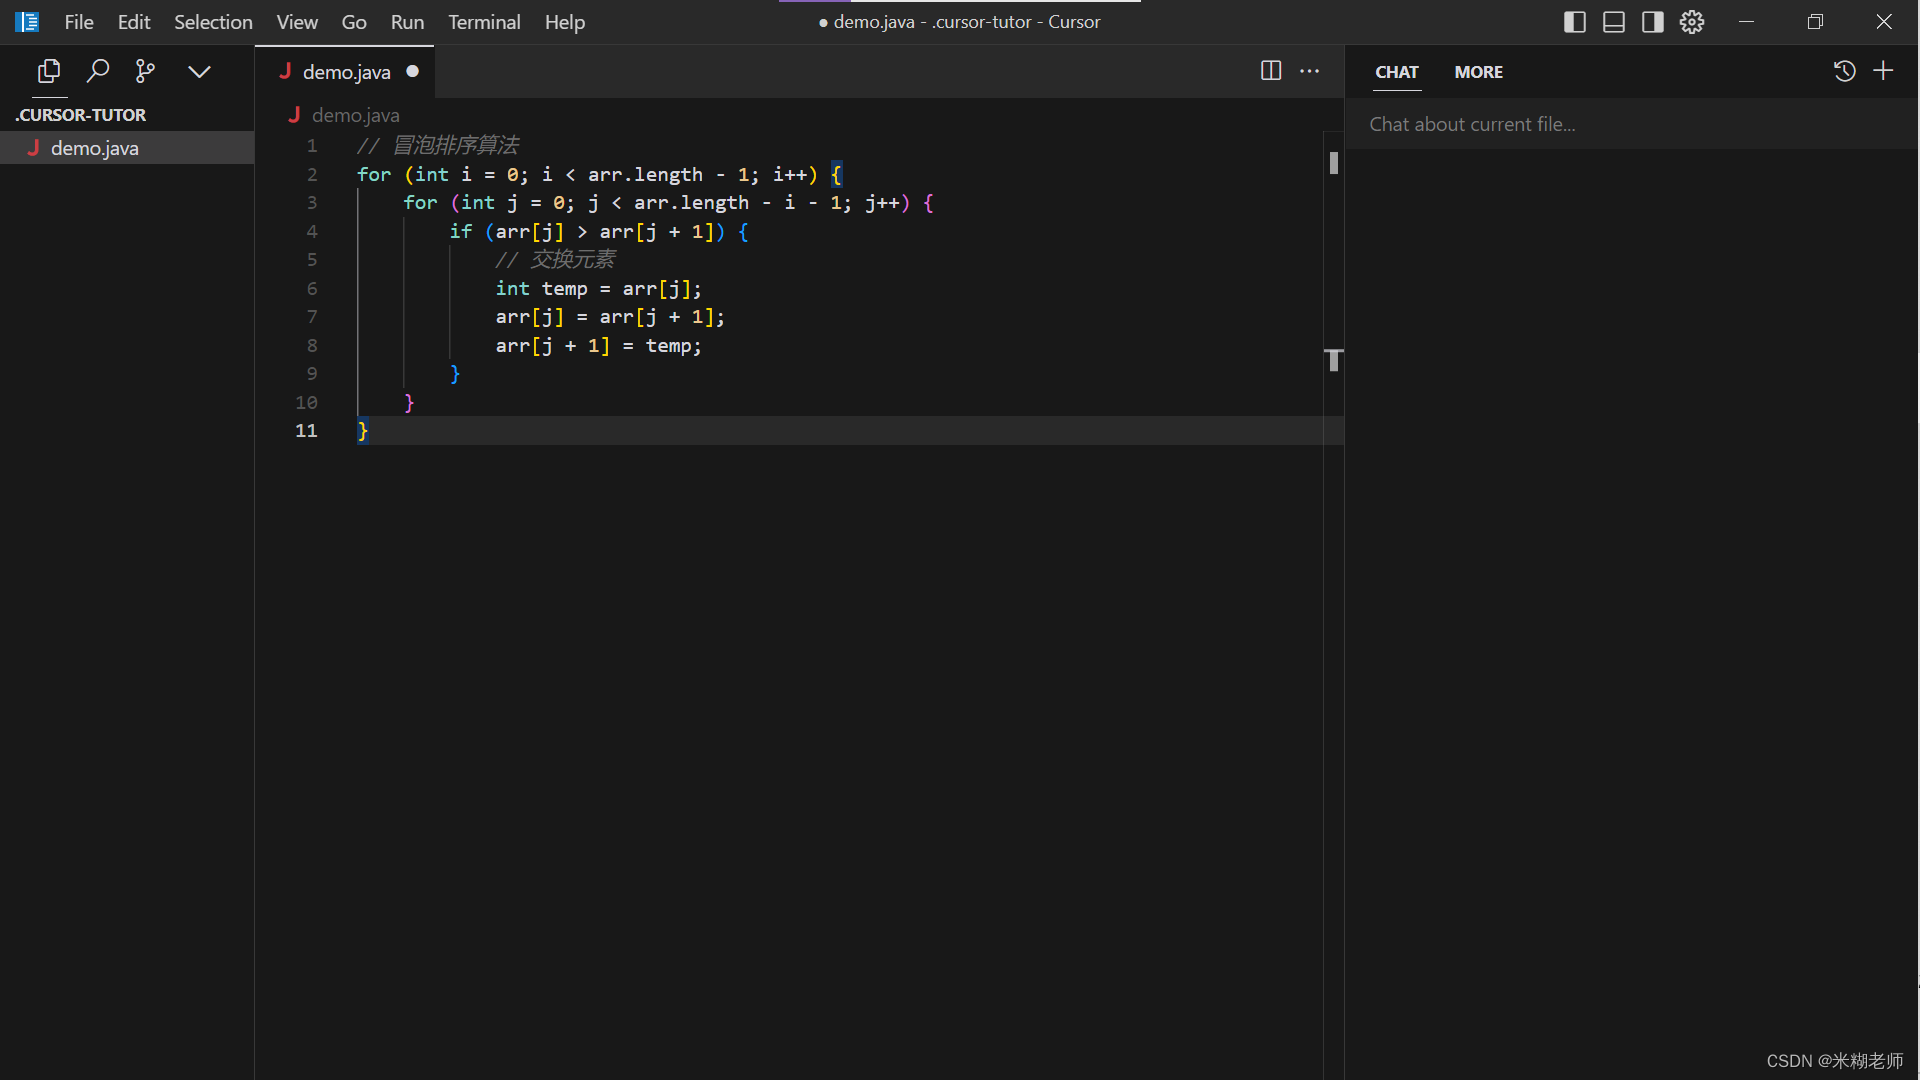Toggle the right AI pane layout
1920x1080 pixels.
(x=1652, y=22)
